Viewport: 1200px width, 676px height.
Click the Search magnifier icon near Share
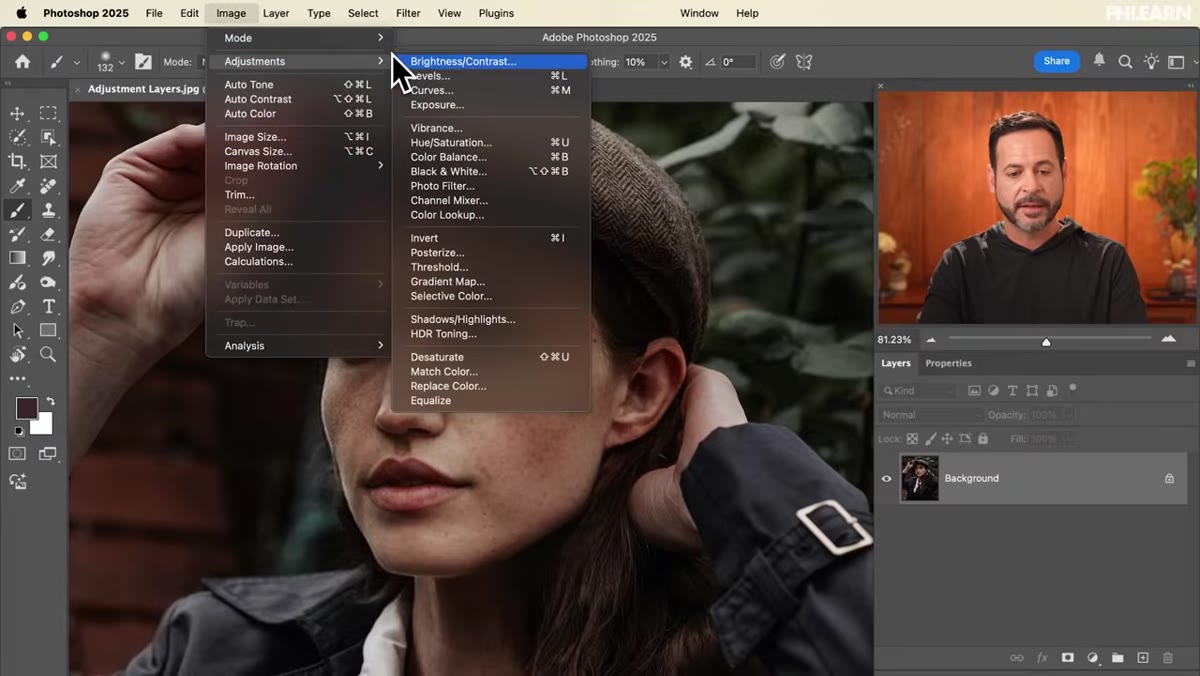1125,62
